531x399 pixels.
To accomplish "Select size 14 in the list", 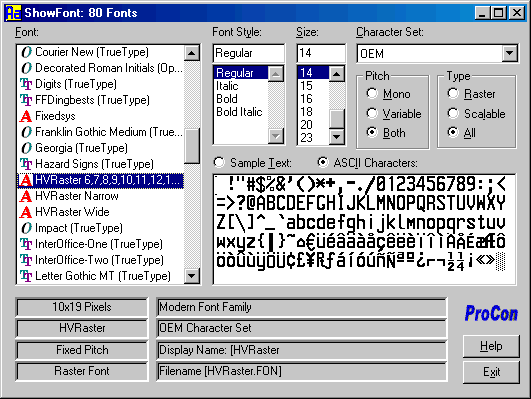I will pyautogui.click(x=313, y=73).
